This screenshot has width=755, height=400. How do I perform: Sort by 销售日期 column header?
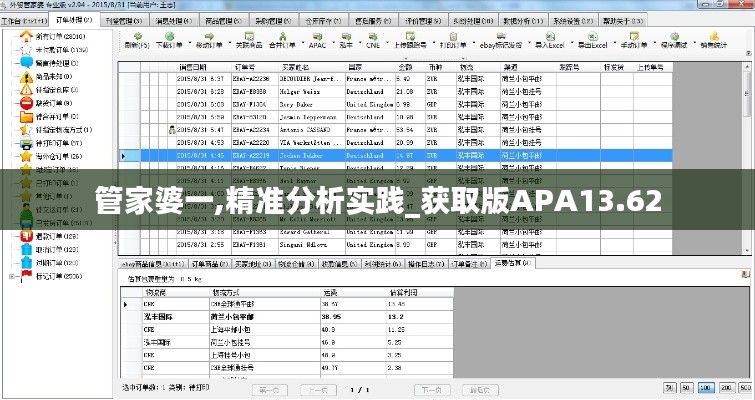pos(203,67)
